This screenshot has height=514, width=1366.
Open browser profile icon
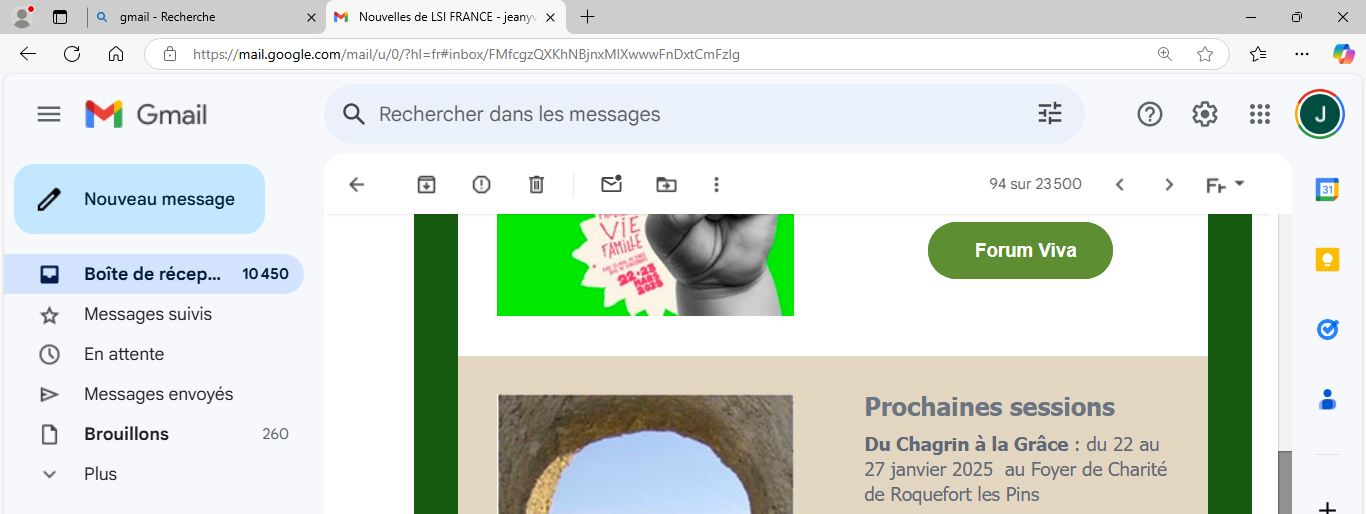click(x=22, y=17)
